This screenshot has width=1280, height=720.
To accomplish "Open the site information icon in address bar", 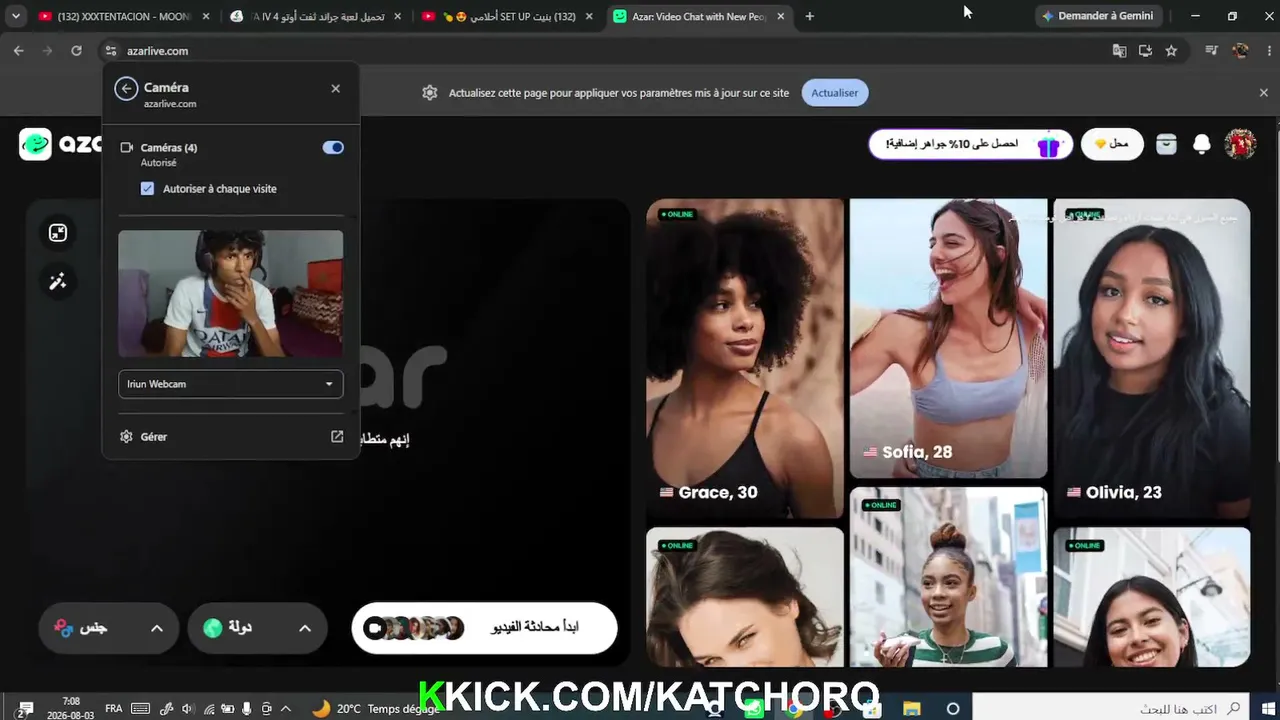I will pos(111,51).
